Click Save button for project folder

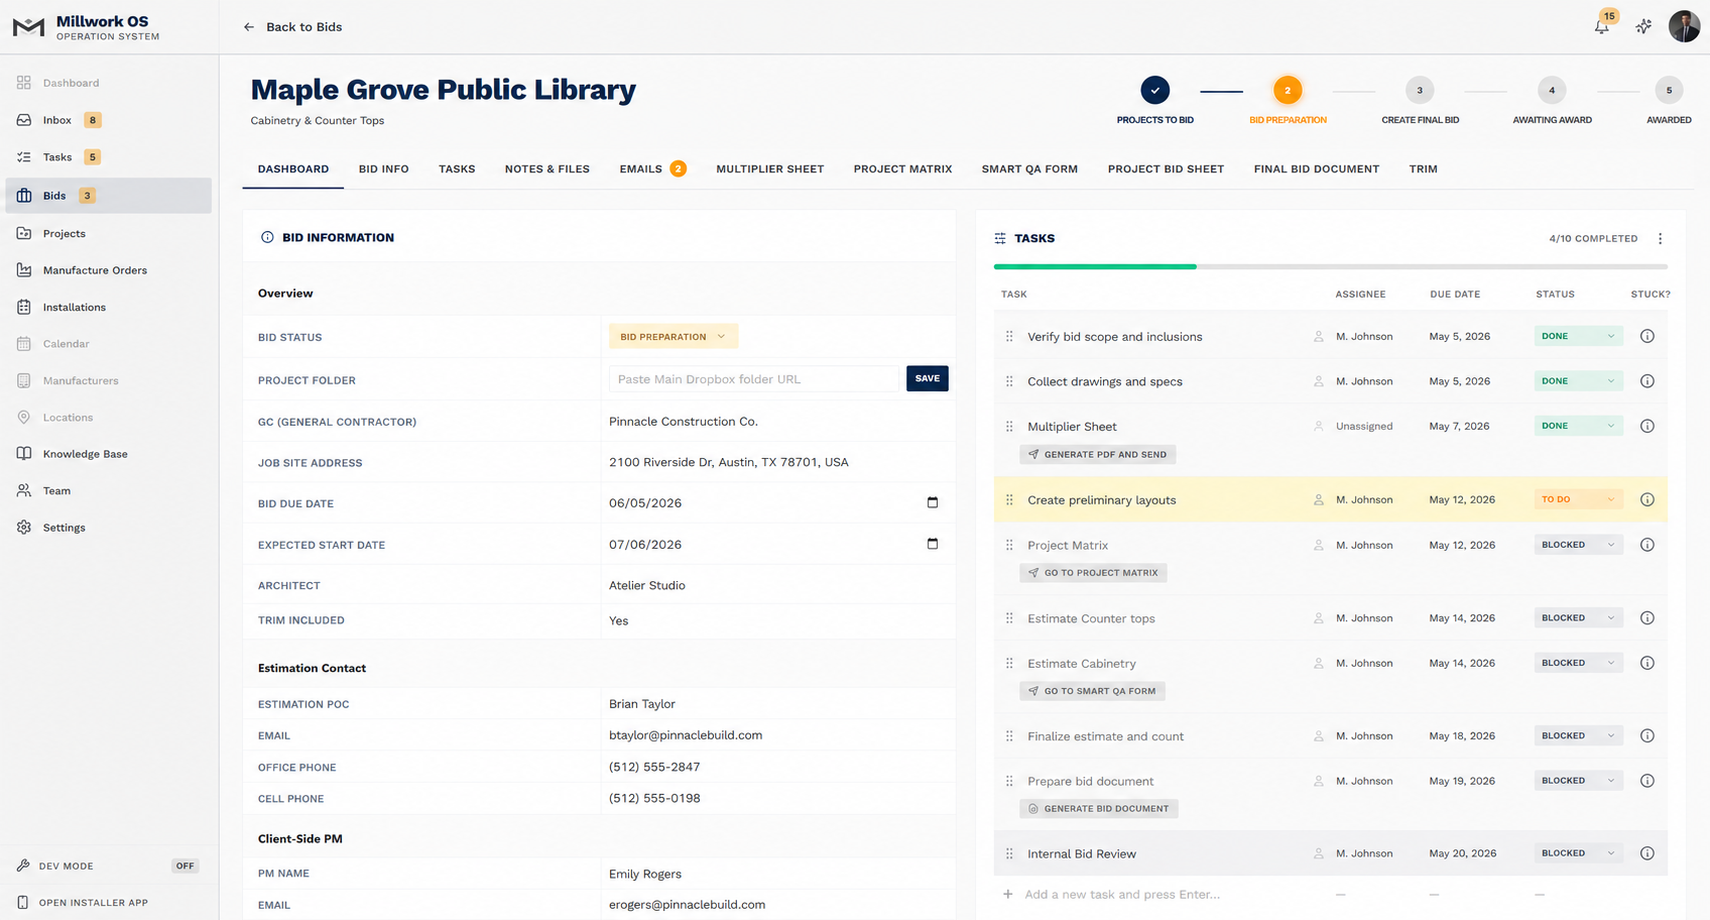(927, 379)
